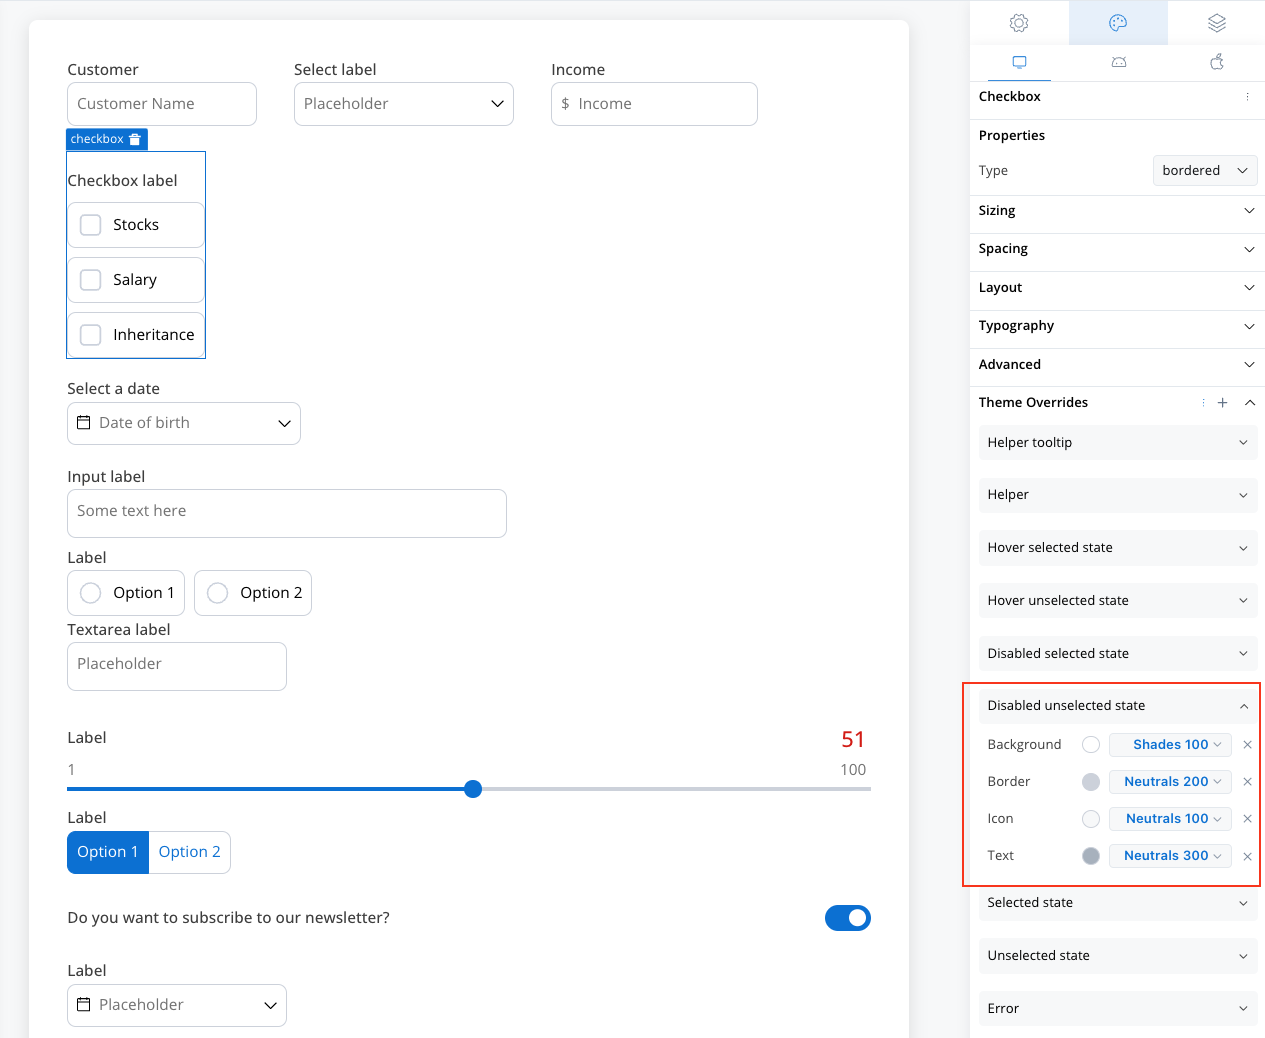Remove the Text override with X
Viewport: 1265px width, 1038px height.
pos(1247,856)
